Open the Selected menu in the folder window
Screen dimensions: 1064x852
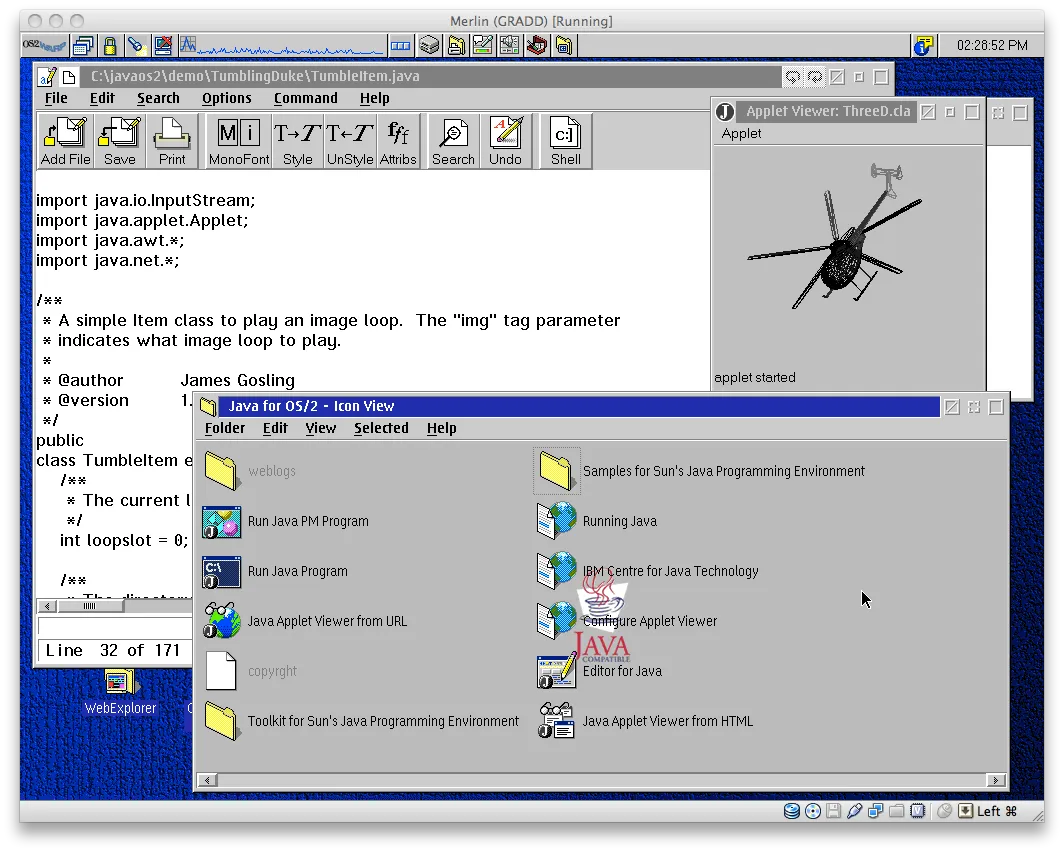tap(381, 428)
